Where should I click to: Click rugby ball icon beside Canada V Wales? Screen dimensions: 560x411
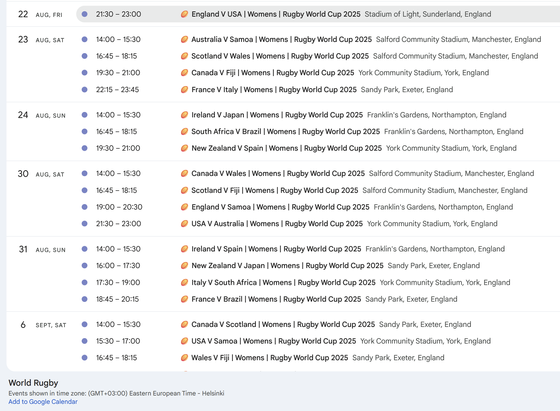pos(184,174)
